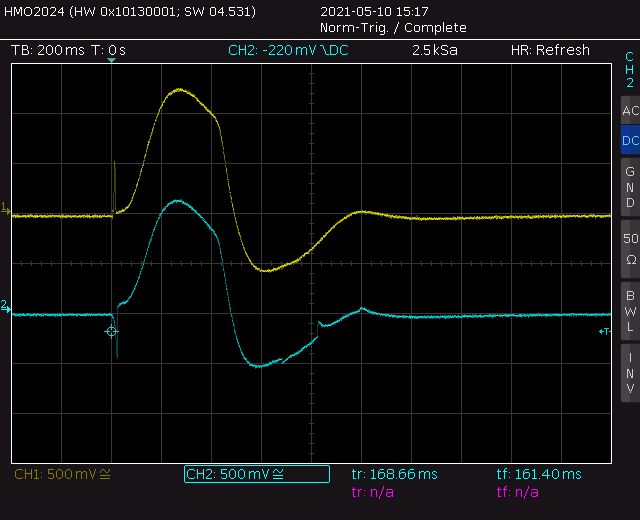Viewport: 640px width, 520px height.
Task: Select the AC coupling softkey
Action: click(x=630, y=110)
